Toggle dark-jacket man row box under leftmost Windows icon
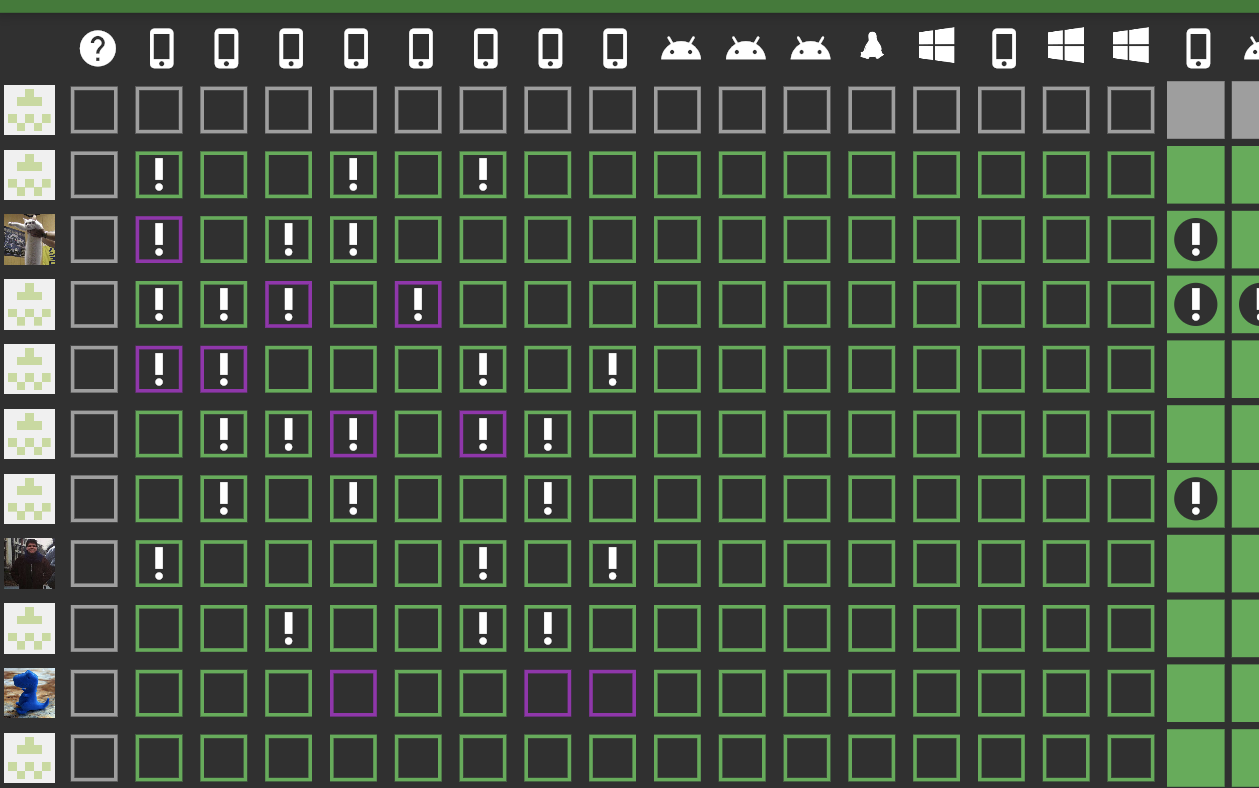 tap(937, 563)
